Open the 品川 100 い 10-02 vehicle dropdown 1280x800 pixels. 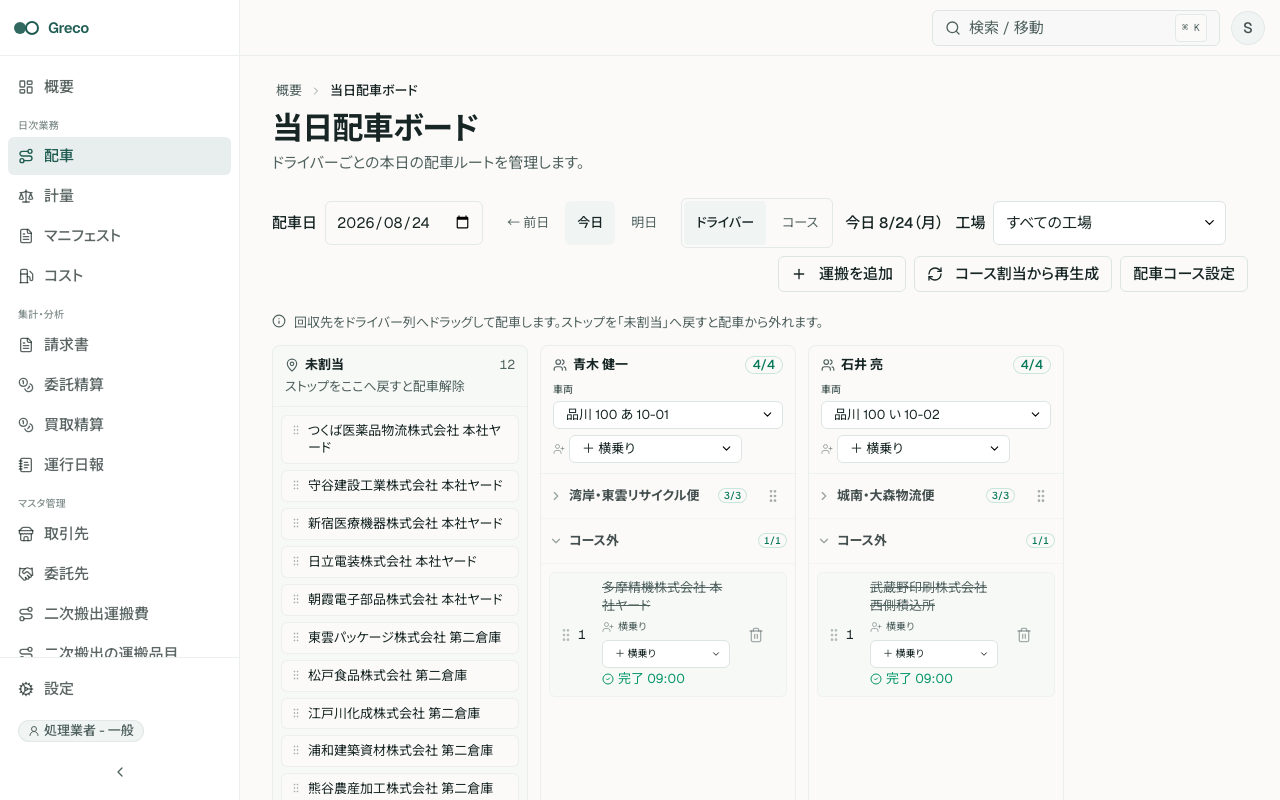pyautogui.click(x=936, y=415)
